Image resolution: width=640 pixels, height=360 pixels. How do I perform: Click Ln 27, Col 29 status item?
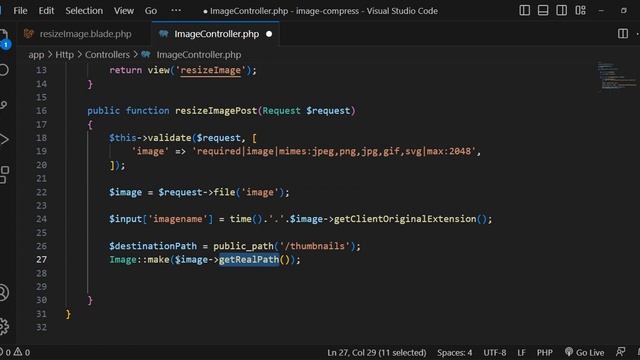(x=376, y=352)
